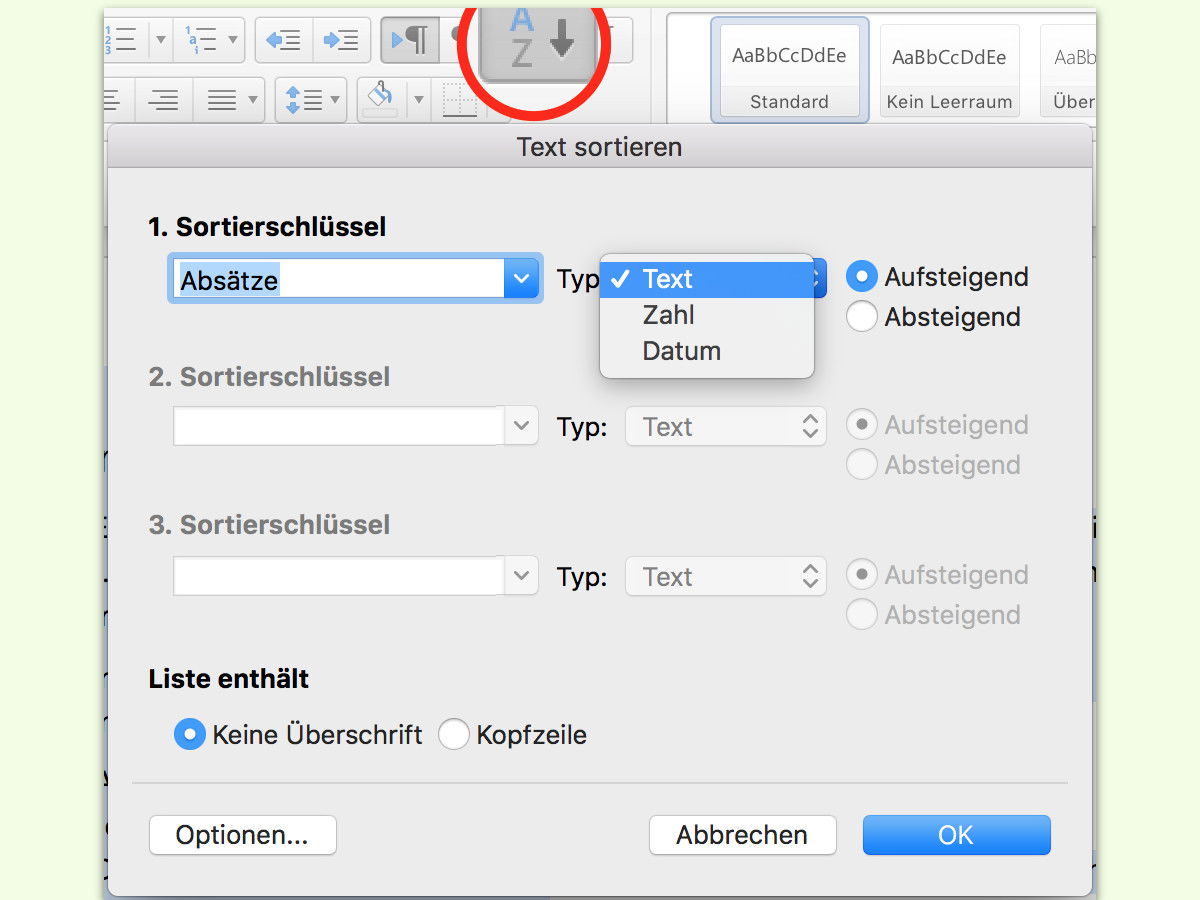Click the borders icon
The width and height of the screenshot is (1200, 900).
[x=459, y=100]
